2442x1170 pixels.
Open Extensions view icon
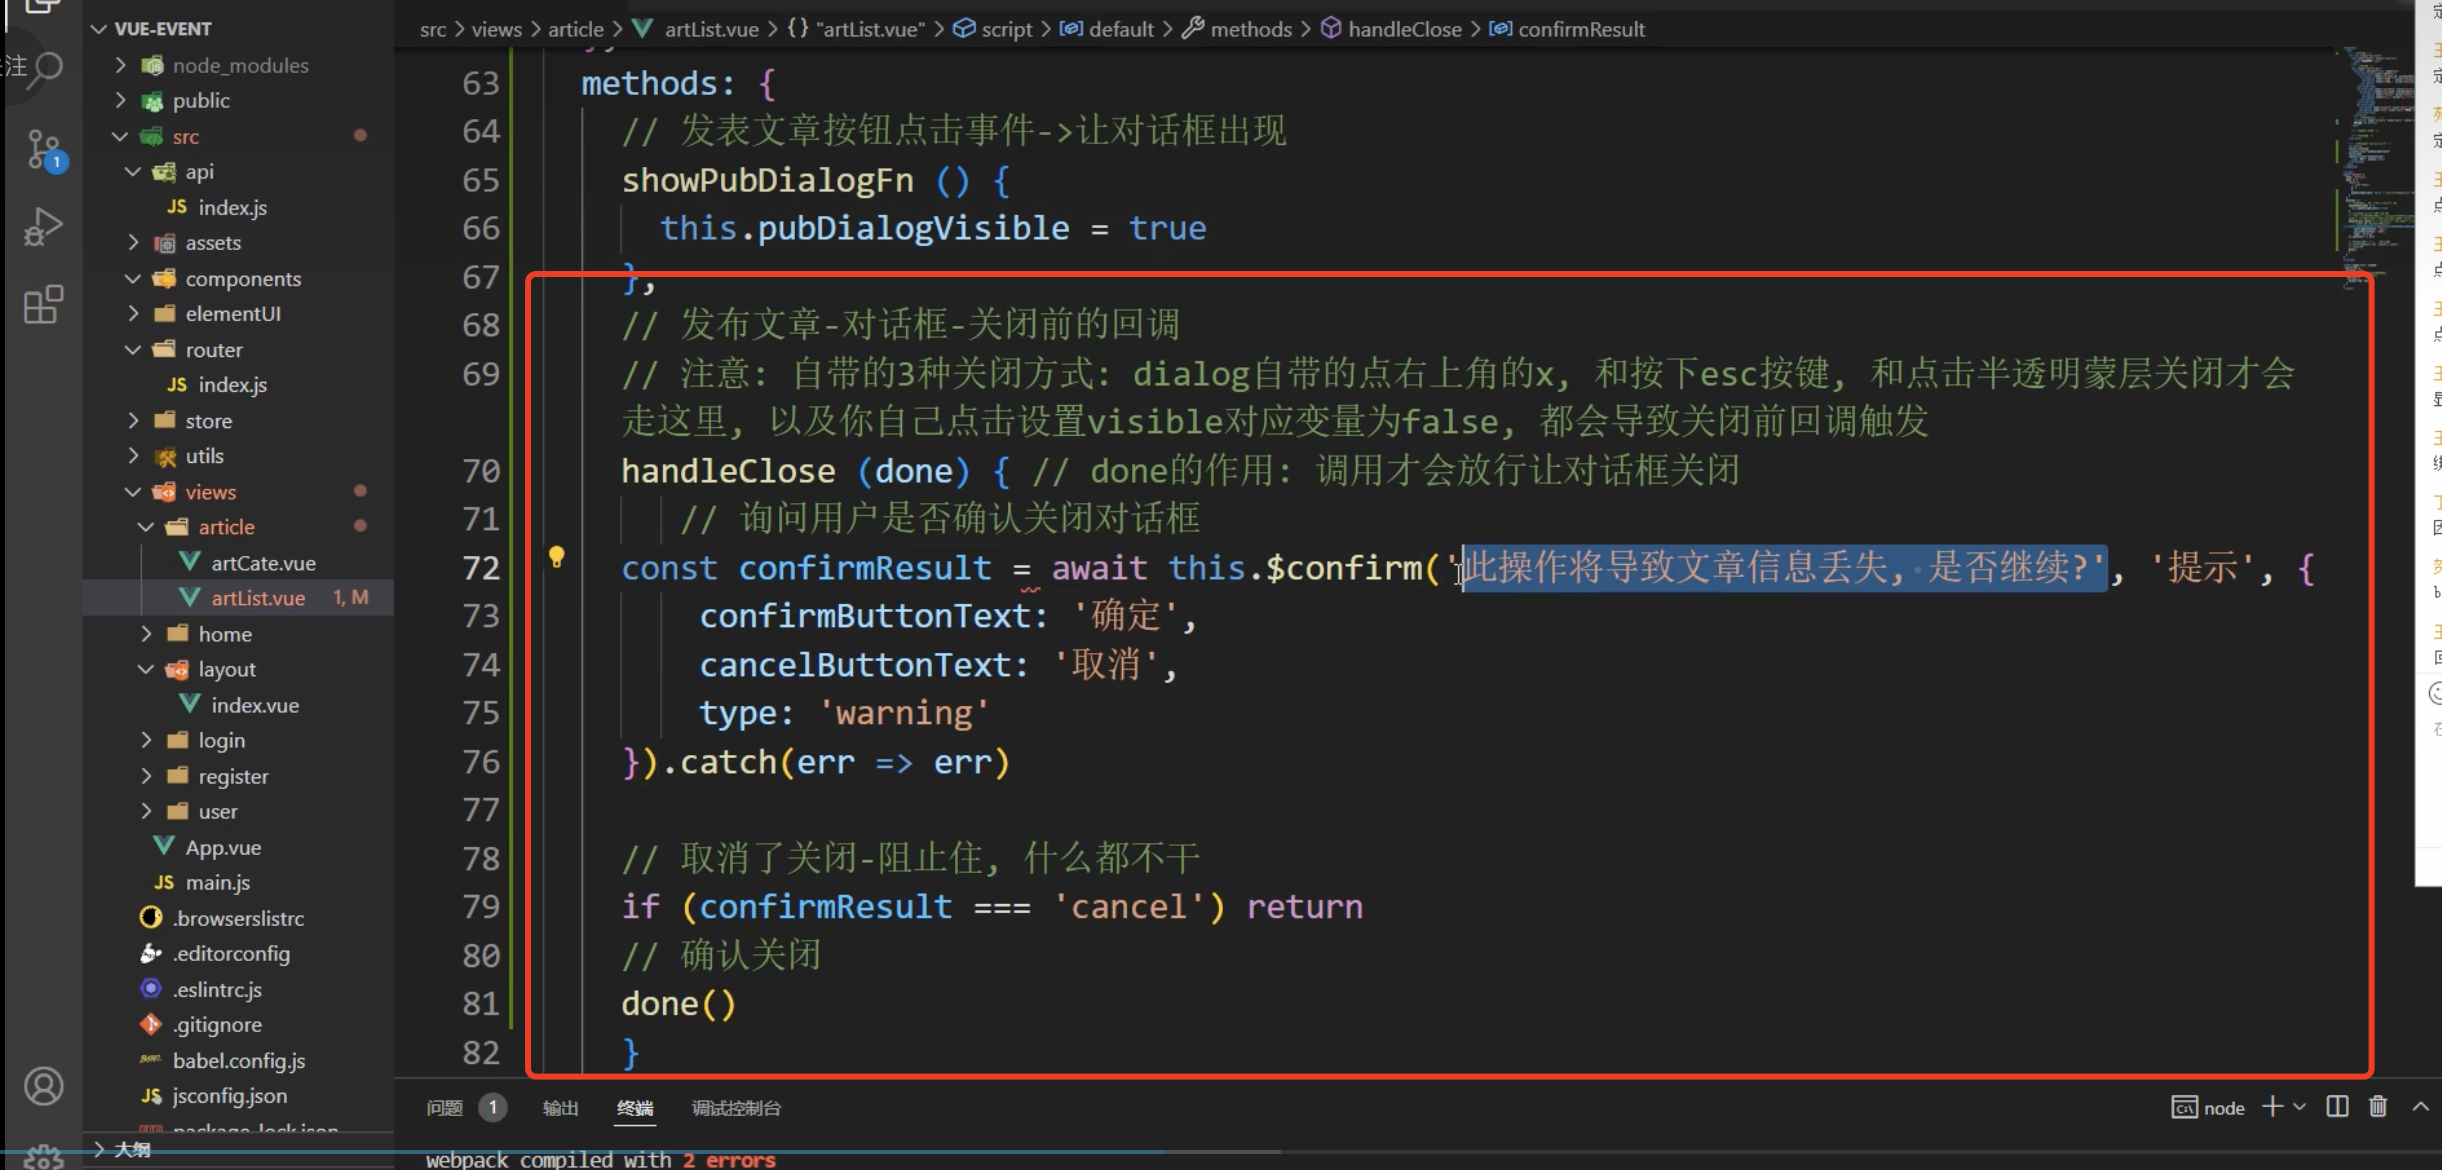tap(44, 305)
